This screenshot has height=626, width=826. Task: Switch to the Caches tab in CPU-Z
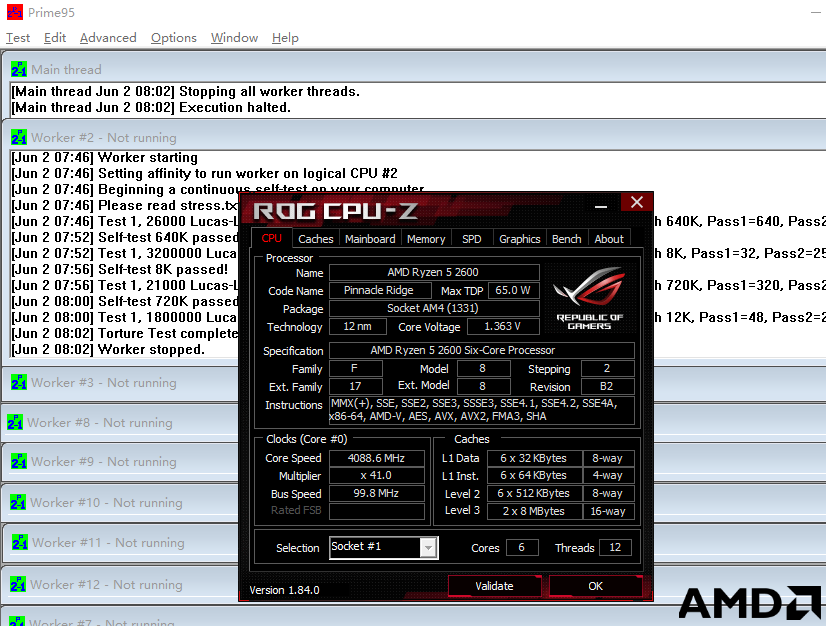pos(316,239)
